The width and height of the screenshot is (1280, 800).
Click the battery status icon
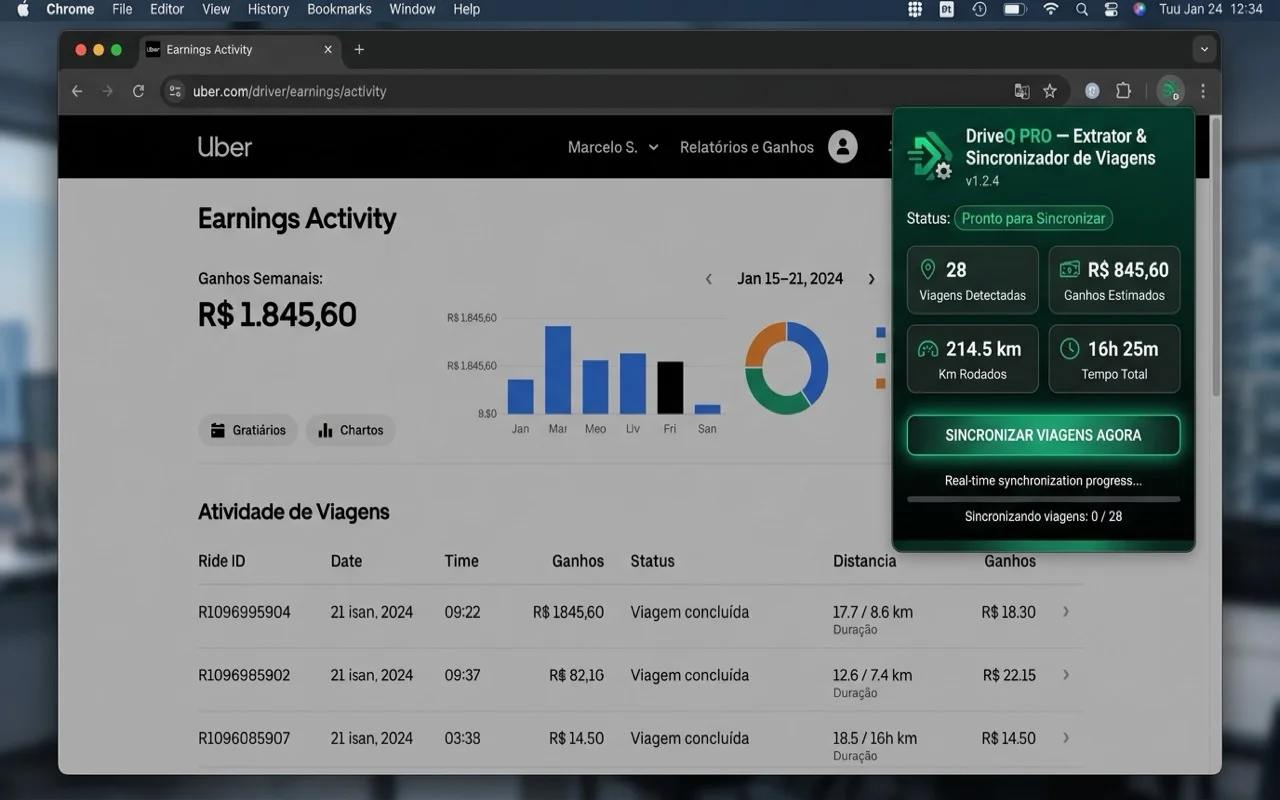[x=1015, y=9]
